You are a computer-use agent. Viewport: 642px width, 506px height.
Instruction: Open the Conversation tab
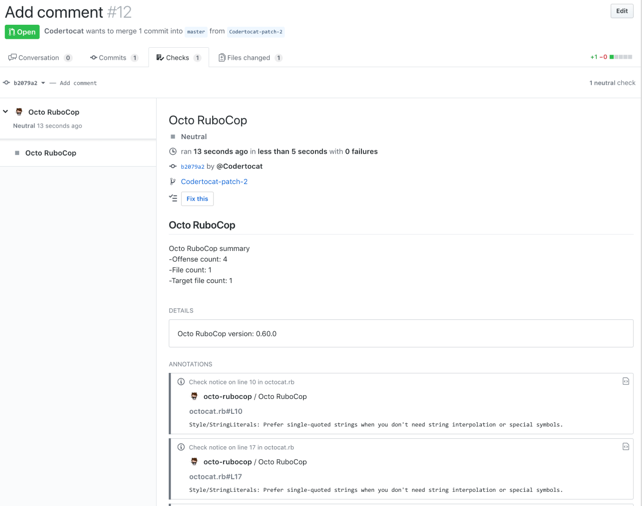point(40,58)
